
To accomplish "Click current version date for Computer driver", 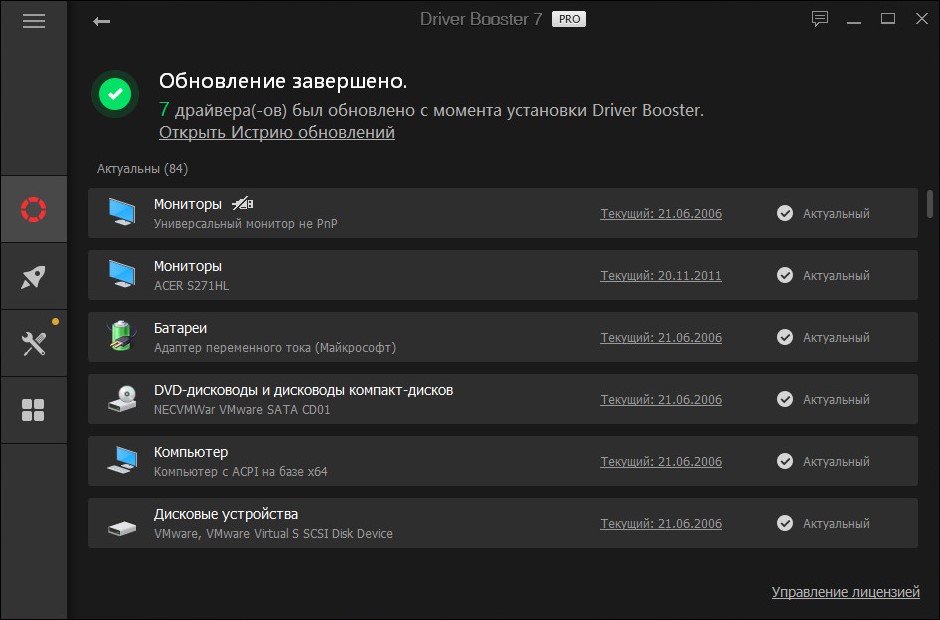I will [660, 461].
